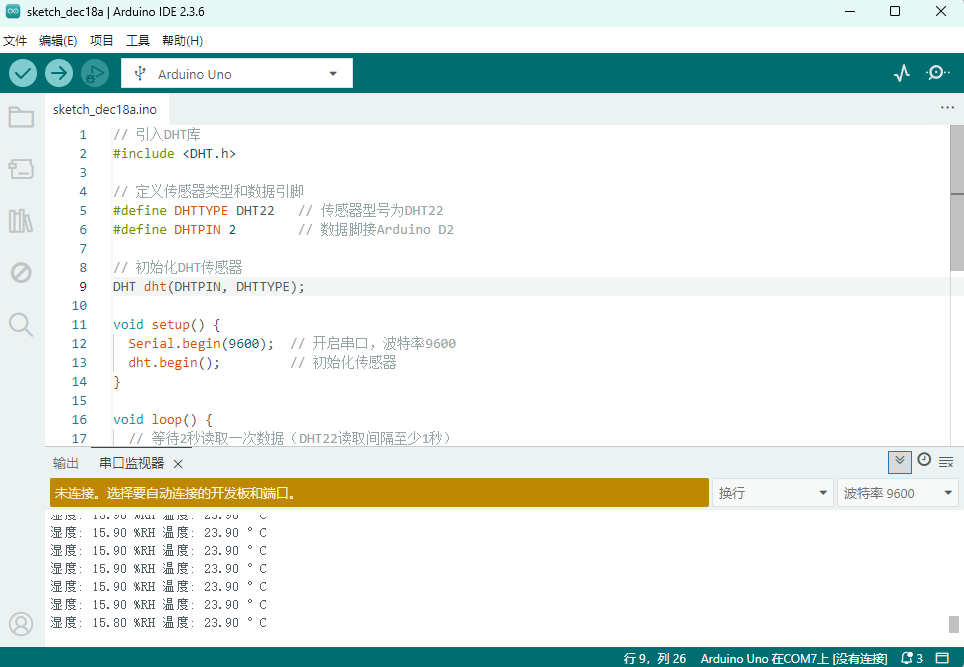The height and width of the screenshot is (667, 964).
Task: Open the 编辑(E) menu
Action: coord(58,41)
